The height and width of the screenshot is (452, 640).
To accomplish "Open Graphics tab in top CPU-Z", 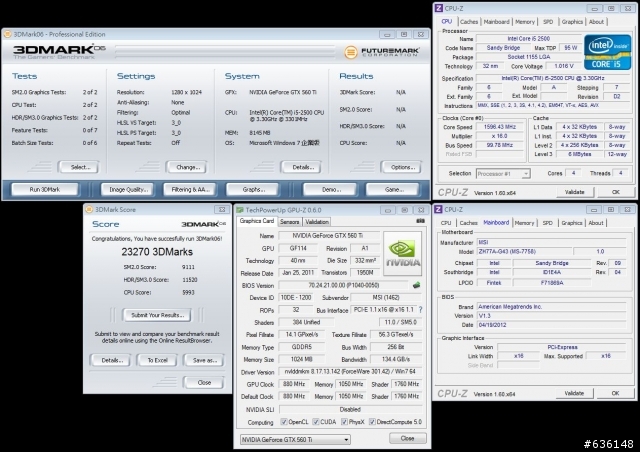I will (572, 22).
